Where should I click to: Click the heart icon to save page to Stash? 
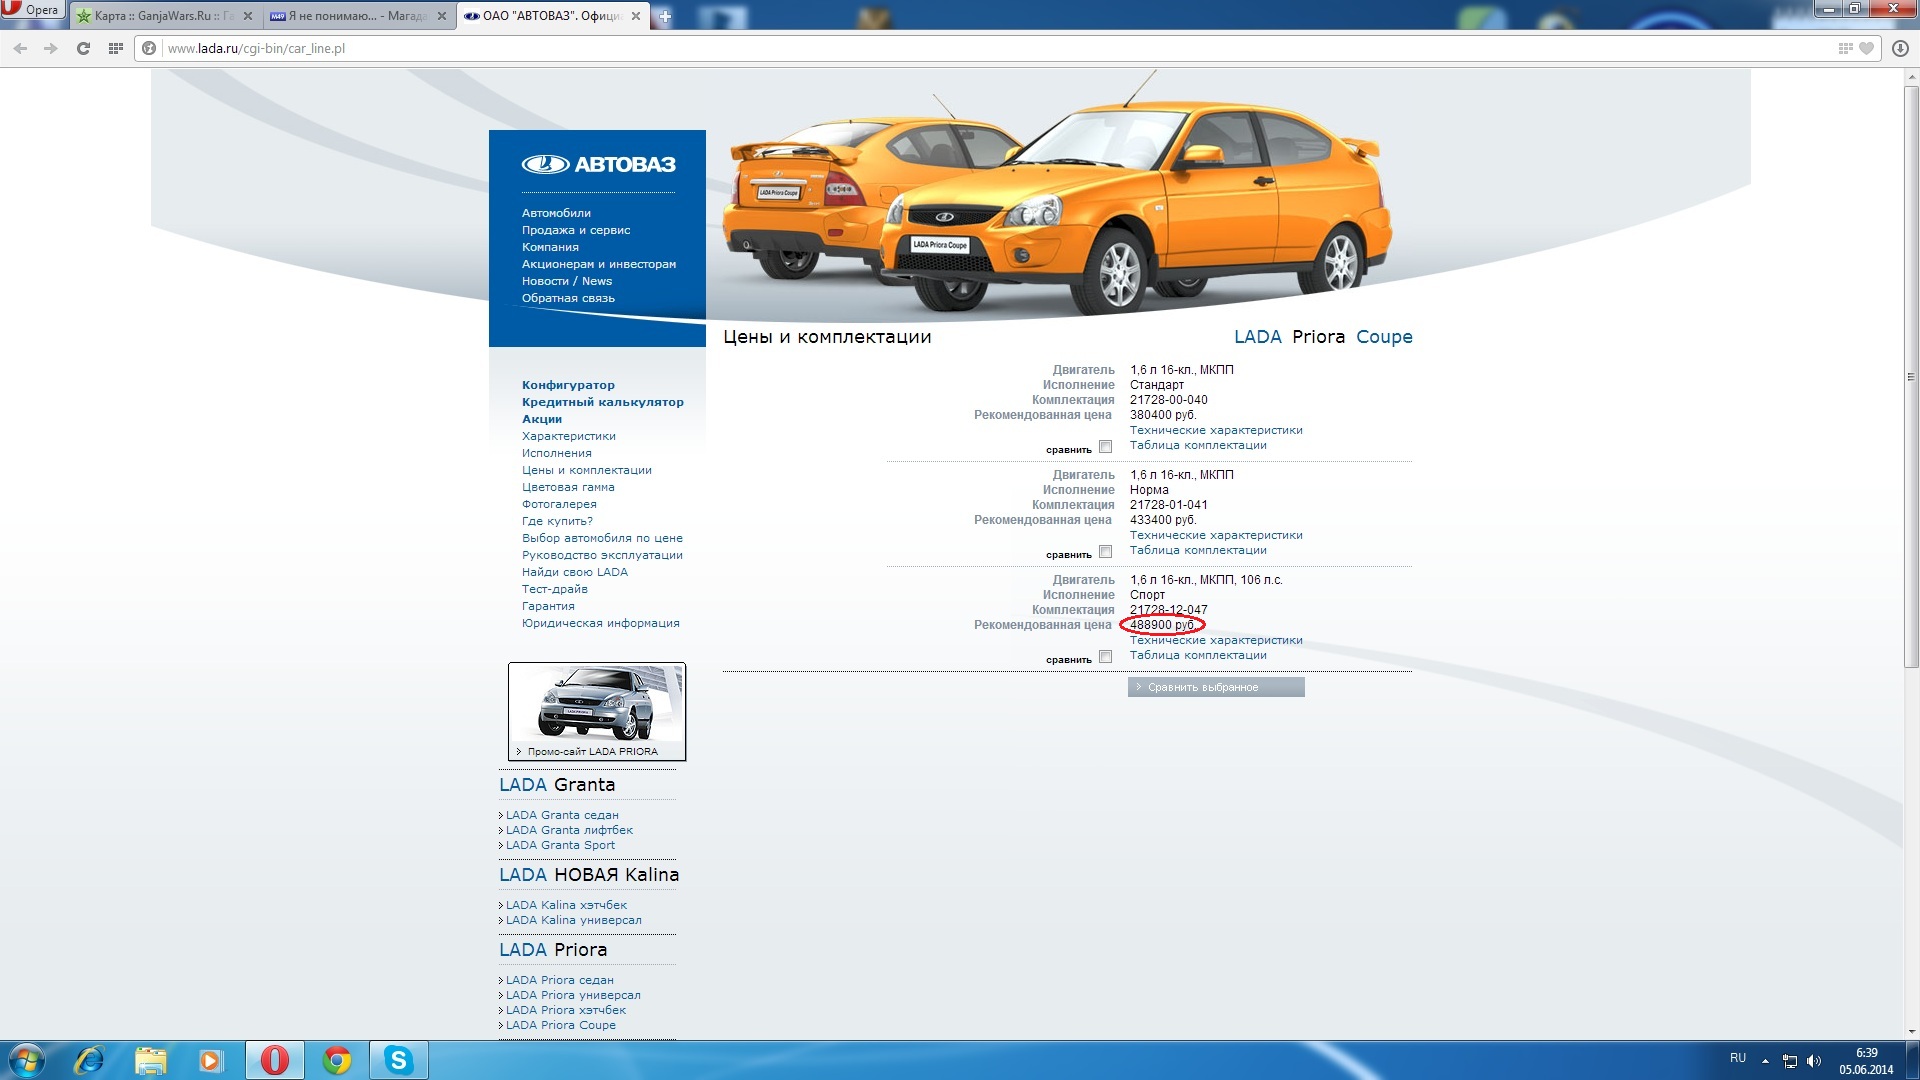tap(1866, 48)
